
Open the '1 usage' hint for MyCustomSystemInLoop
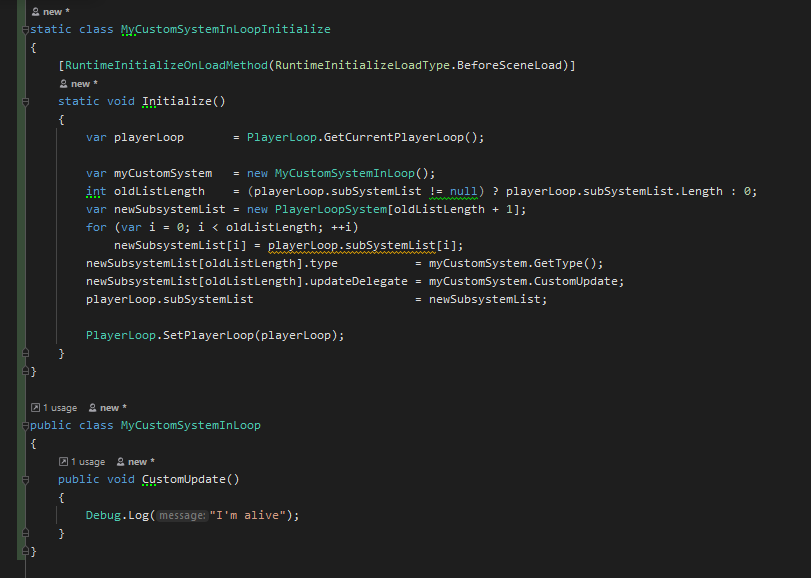pyautogui.click(x=59, y=407)
